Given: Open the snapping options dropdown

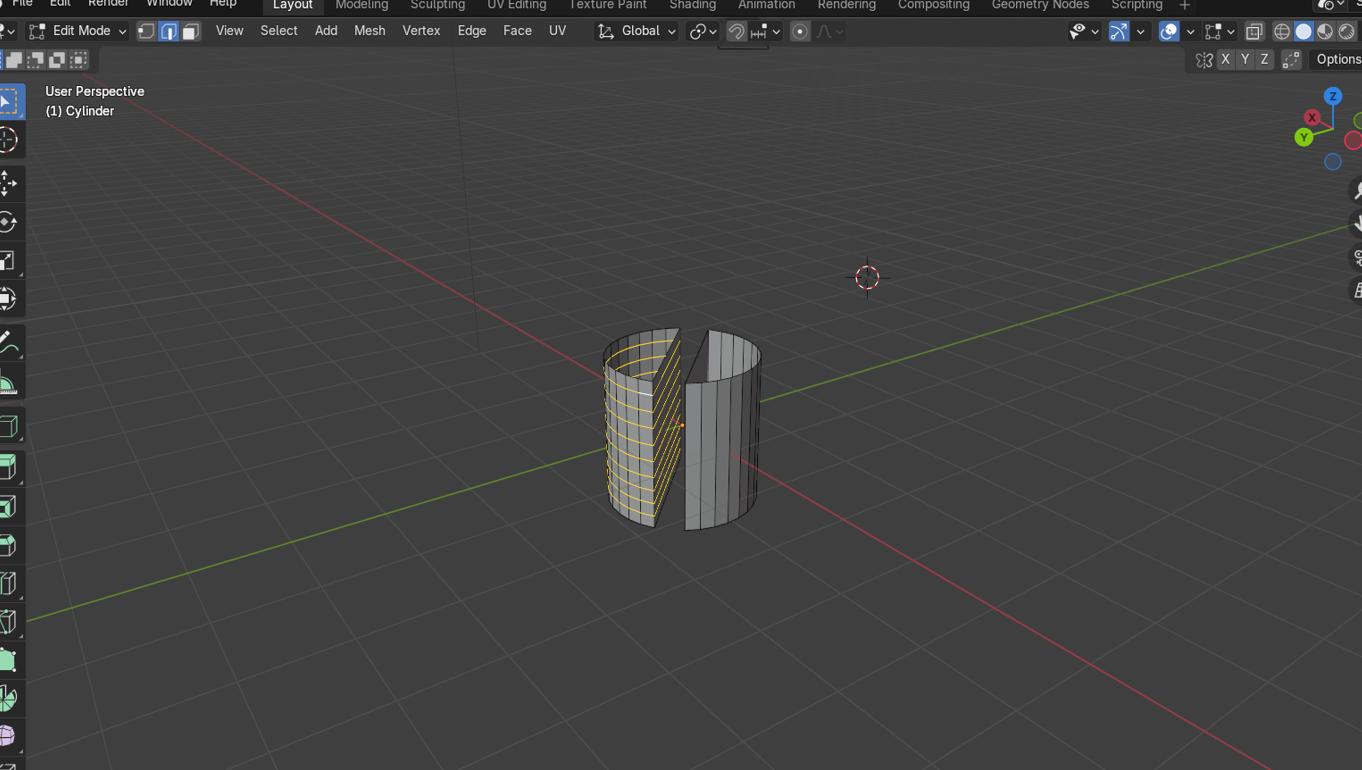Looking at the screenshot, I should pos(765,31).
